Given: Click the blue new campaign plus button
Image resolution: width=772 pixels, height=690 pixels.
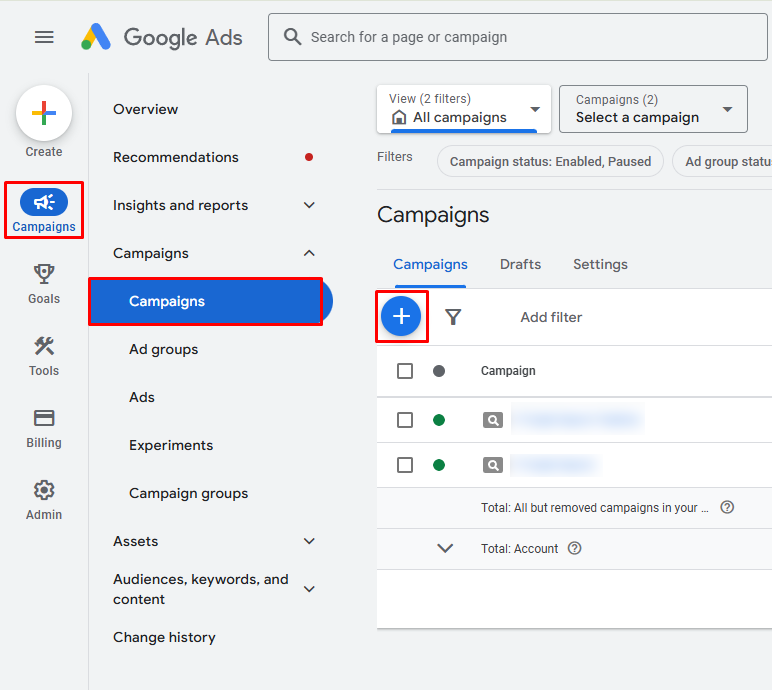Looking at the screenshot, I should click(401, 316).
